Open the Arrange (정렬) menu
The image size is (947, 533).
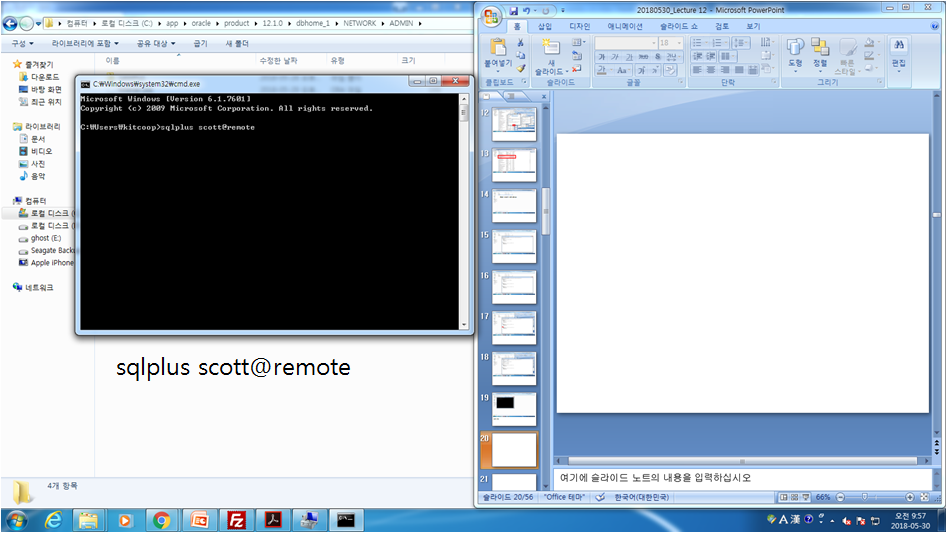[820, 55]
